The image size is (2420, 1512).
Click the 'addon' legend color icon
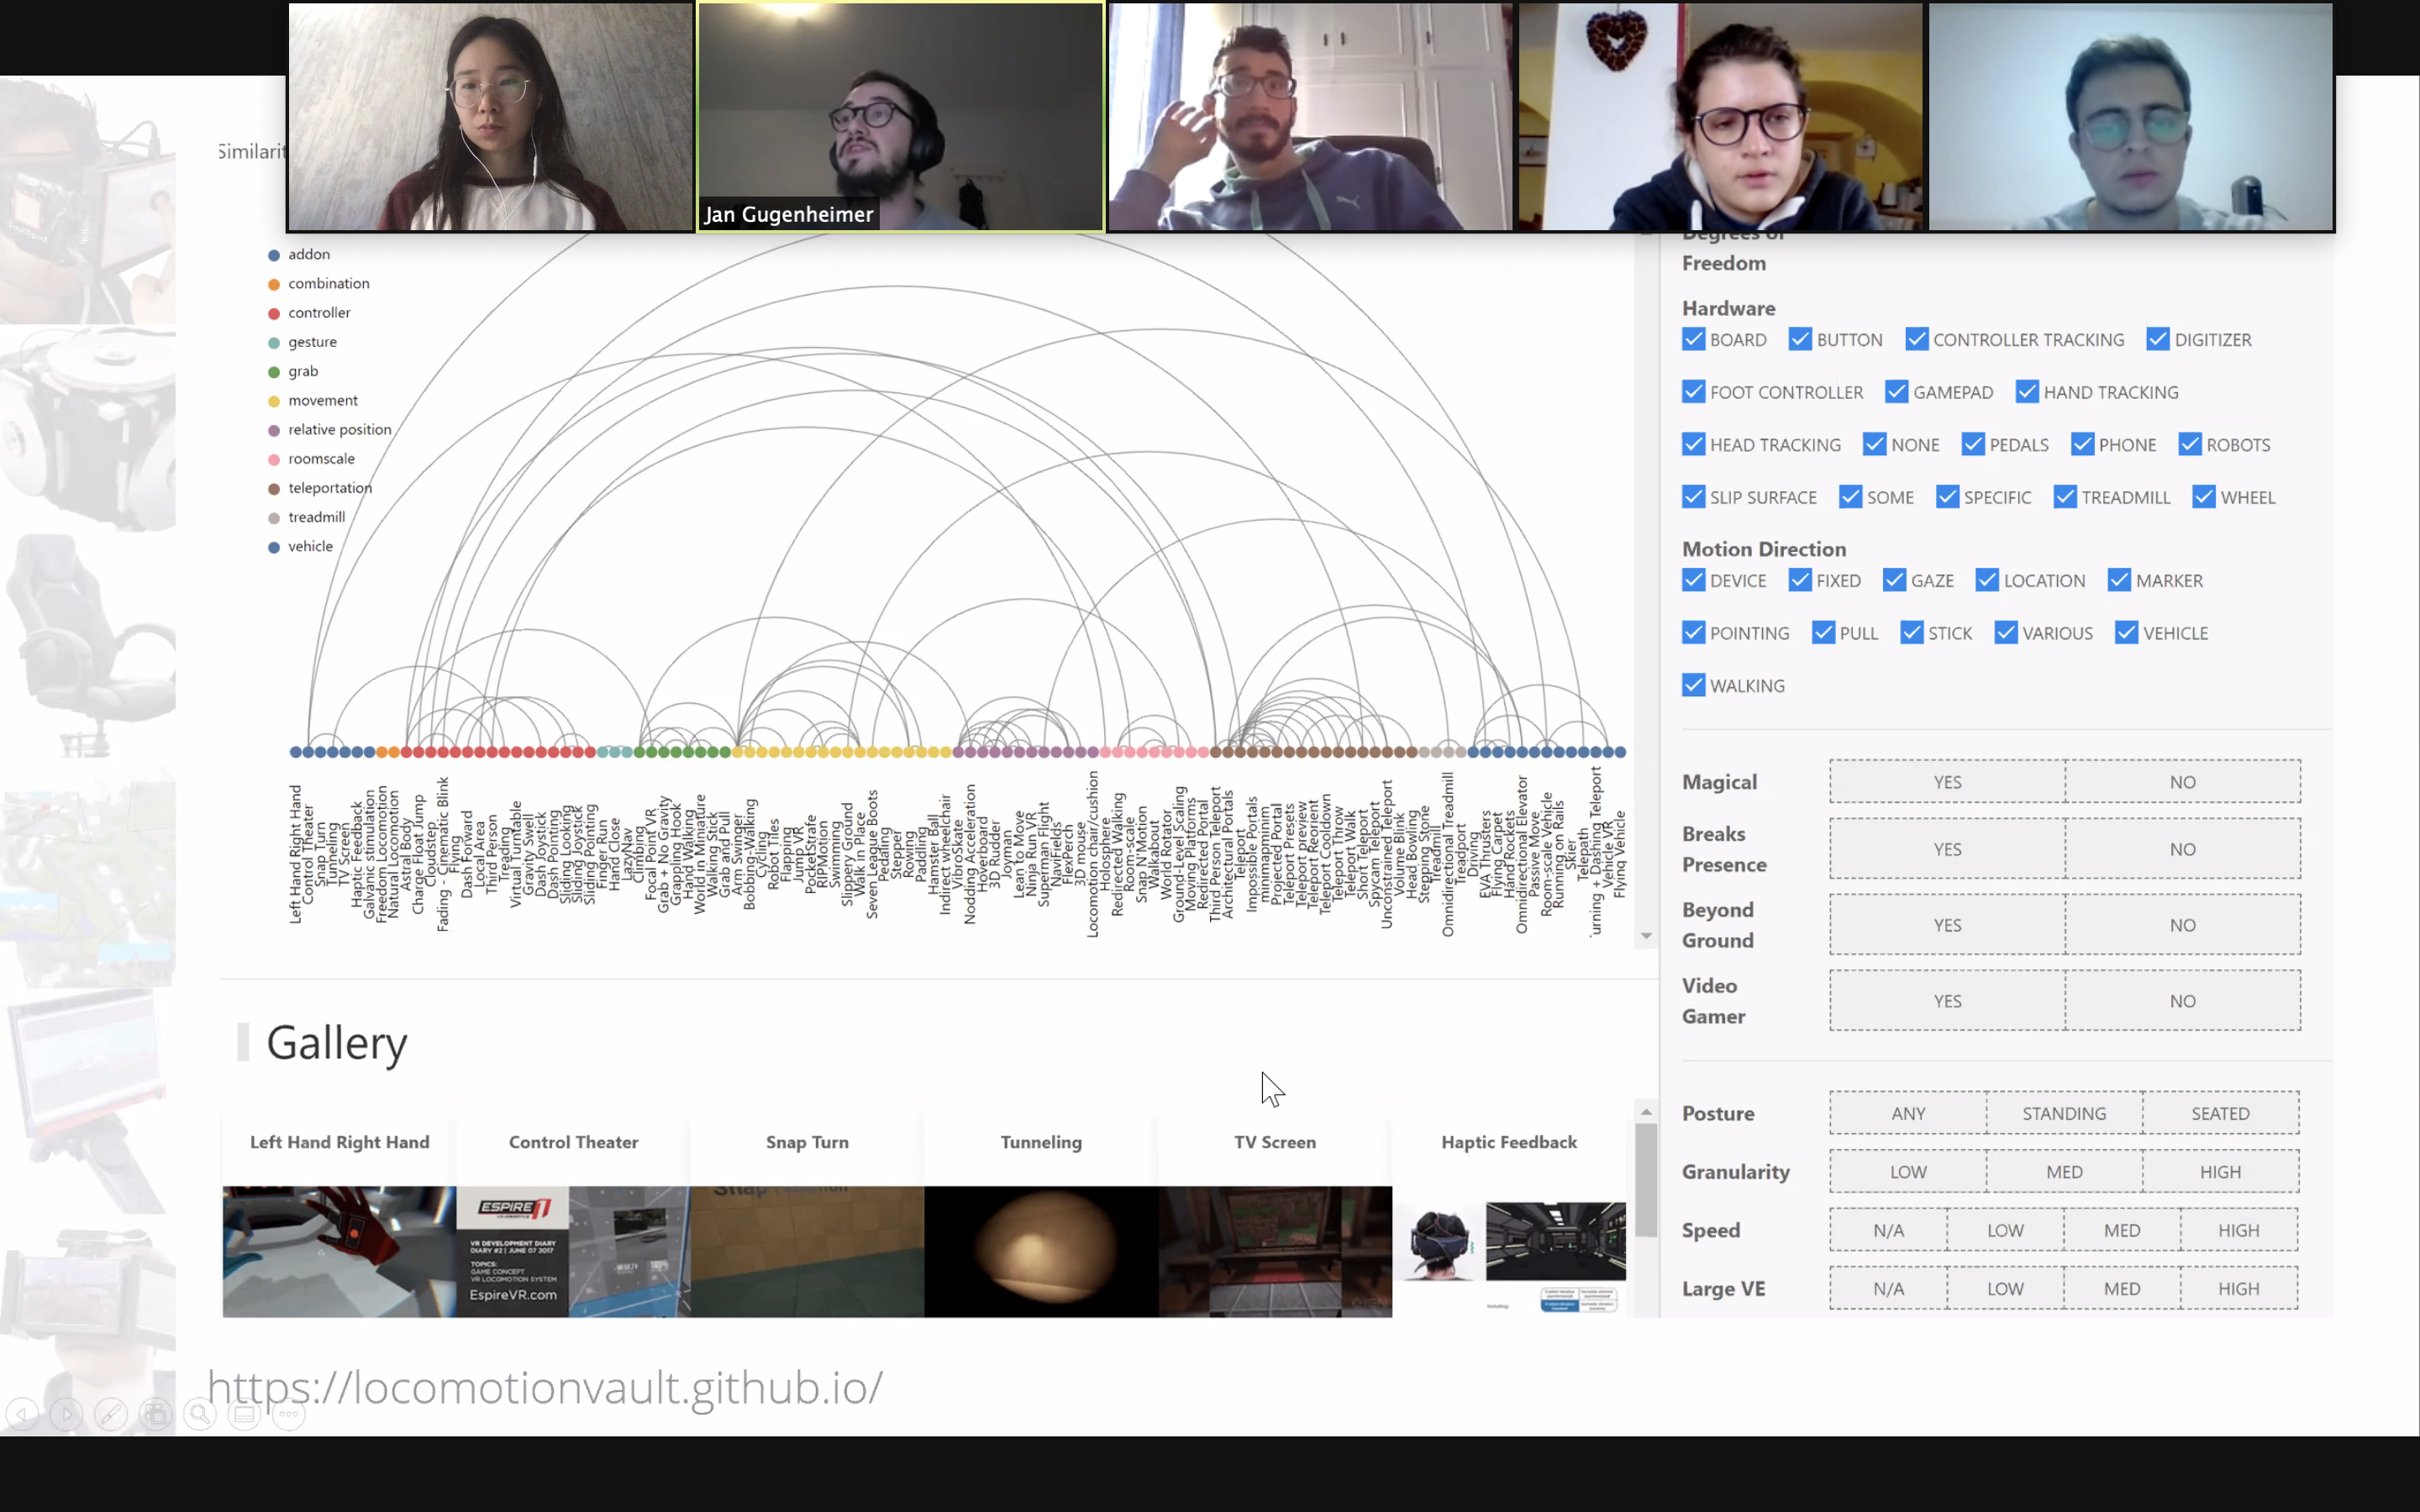click(274, 253)
